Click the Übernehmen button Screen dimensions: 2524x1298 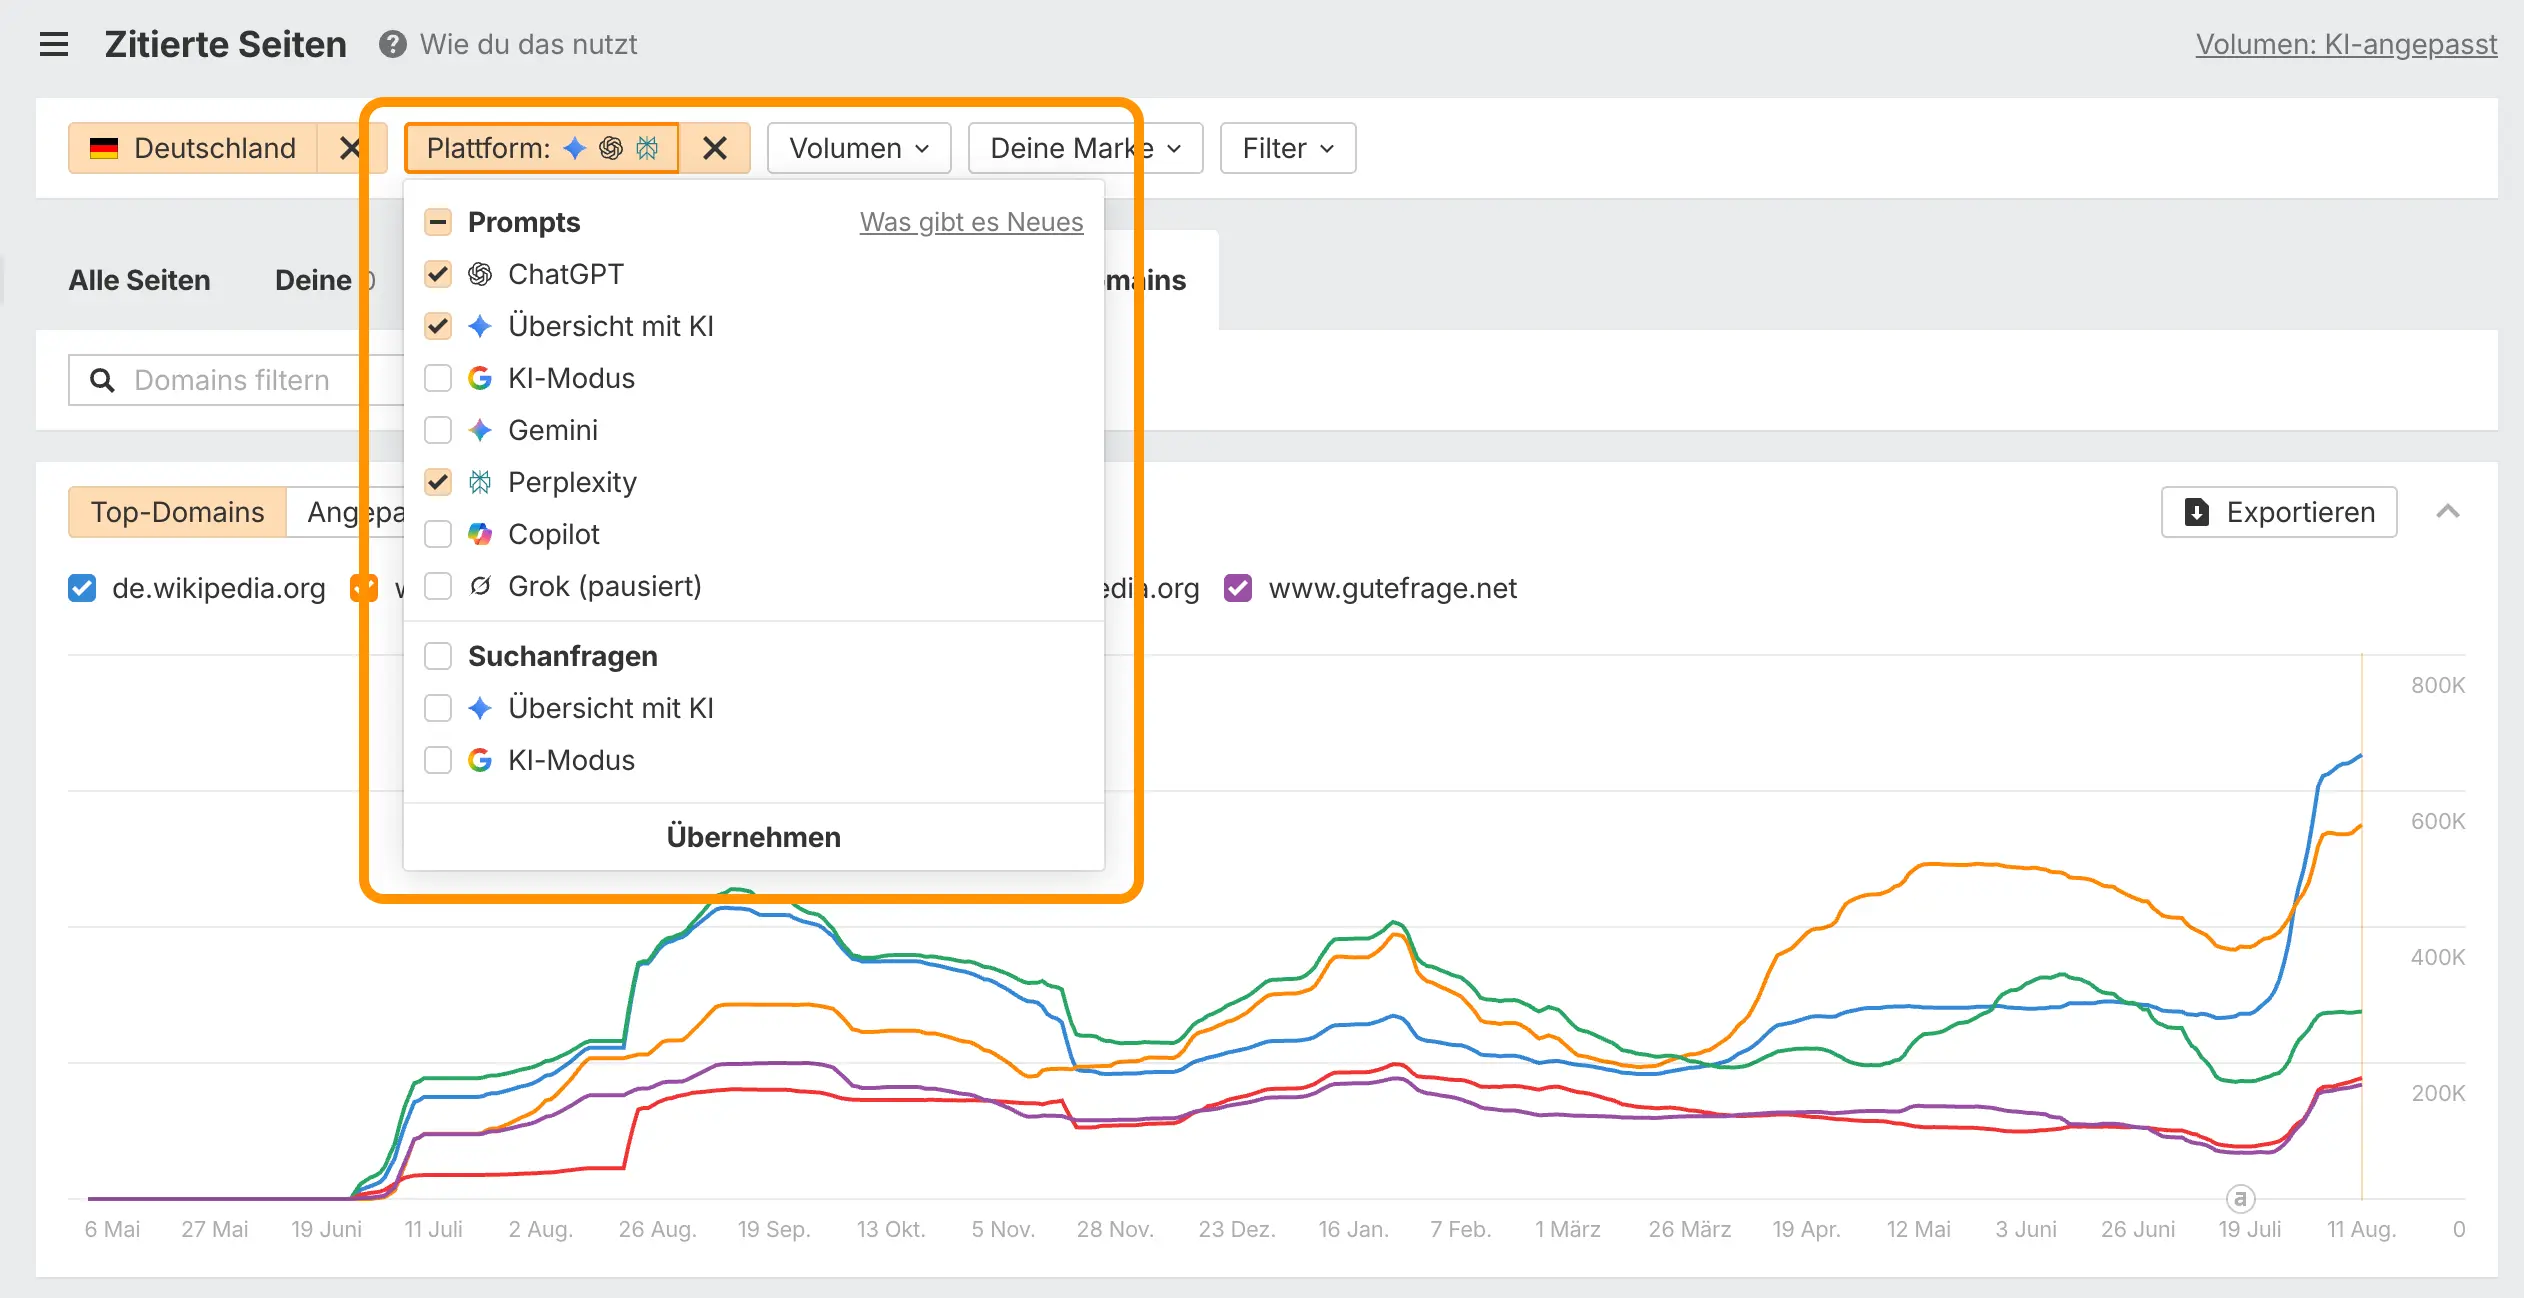[754, 837]
